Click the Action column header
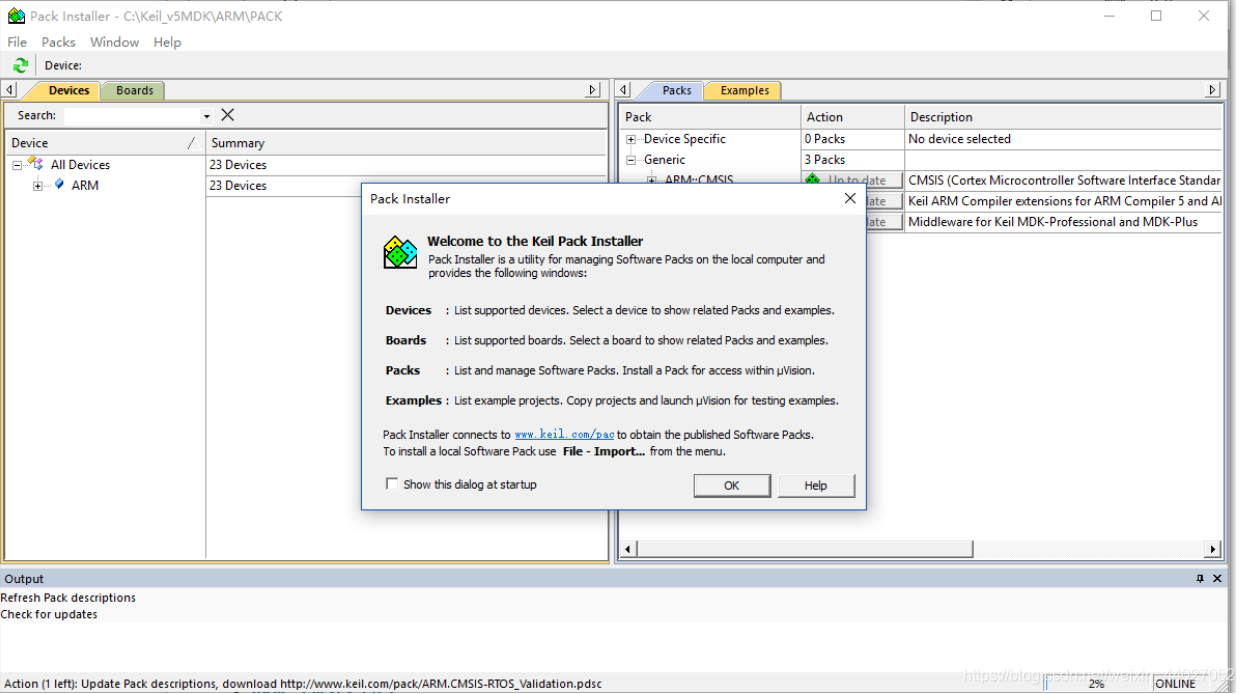This screenshot has height=694, width=1245. pyautogui.click(x=853, y=117)
